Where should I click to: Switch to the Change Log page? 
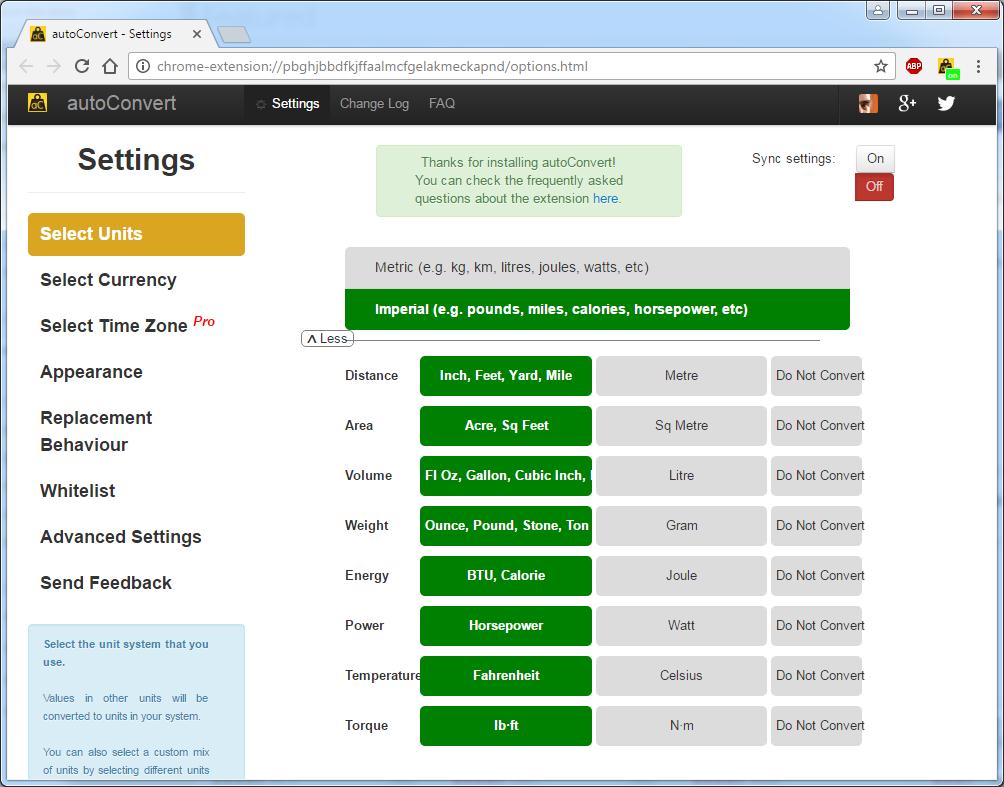pos(374,103)
